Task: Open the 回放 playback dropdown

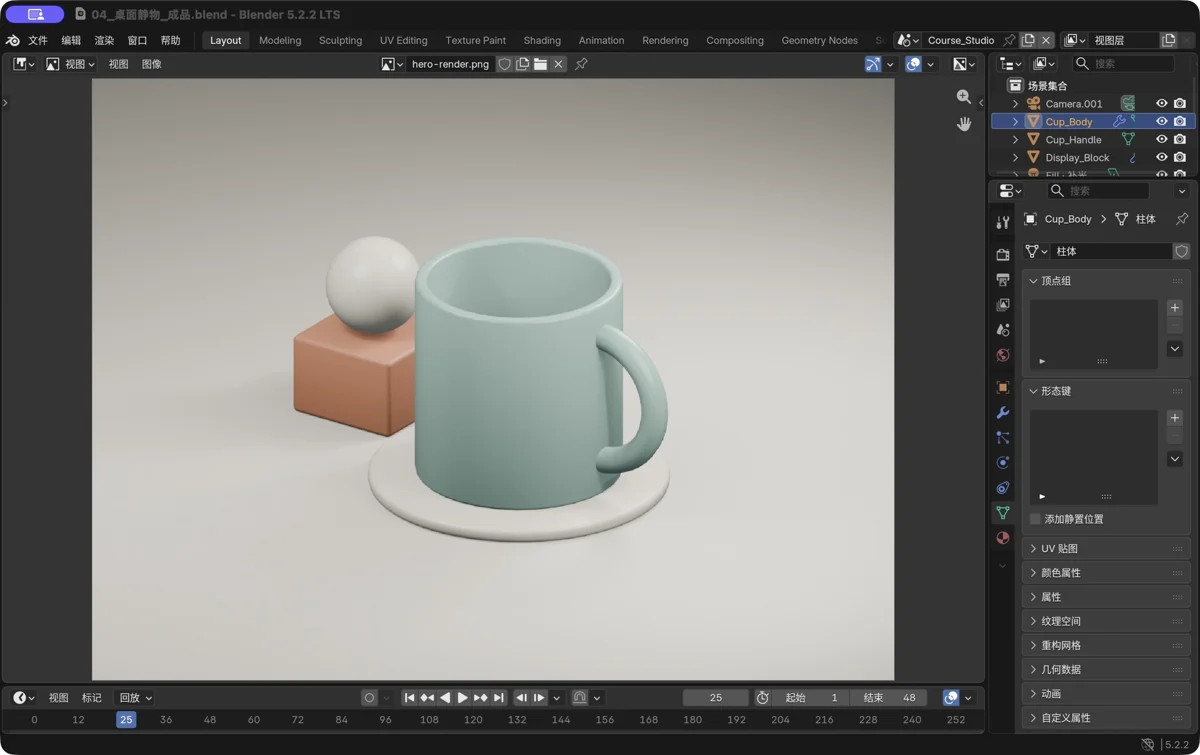Action: click(135, 698)
